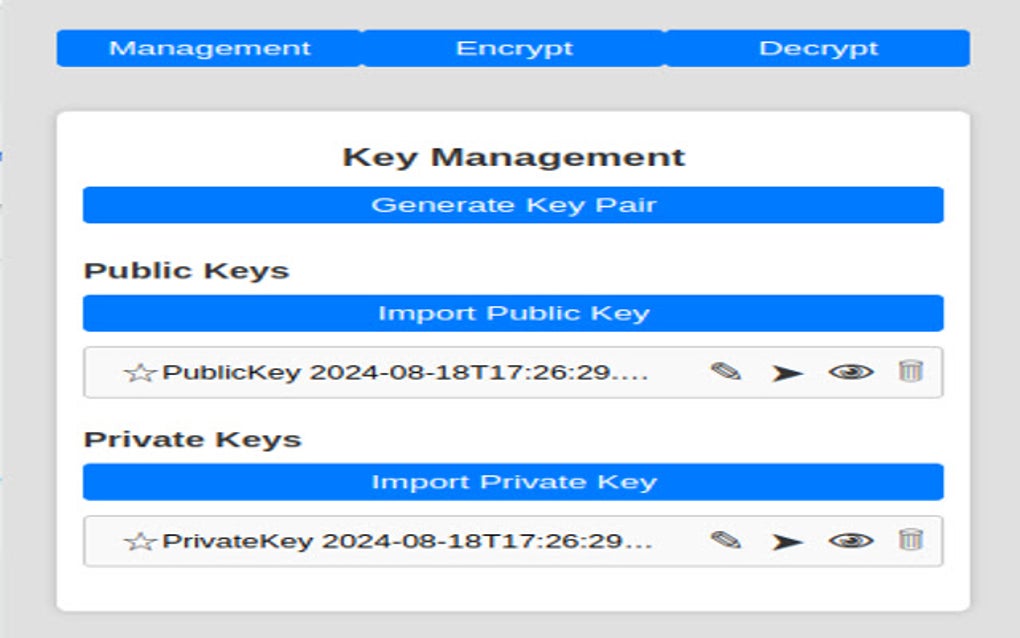The image size is (1020, 638).
Task: Click Import Public Key
Action: click(x=513, y=313)
